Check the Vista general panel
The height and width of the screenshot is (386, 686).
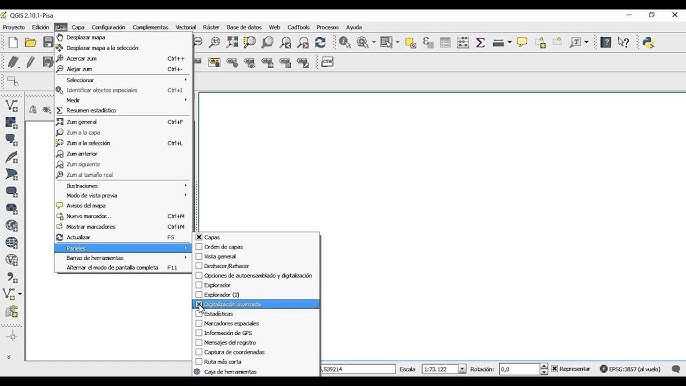click(199, 256)
